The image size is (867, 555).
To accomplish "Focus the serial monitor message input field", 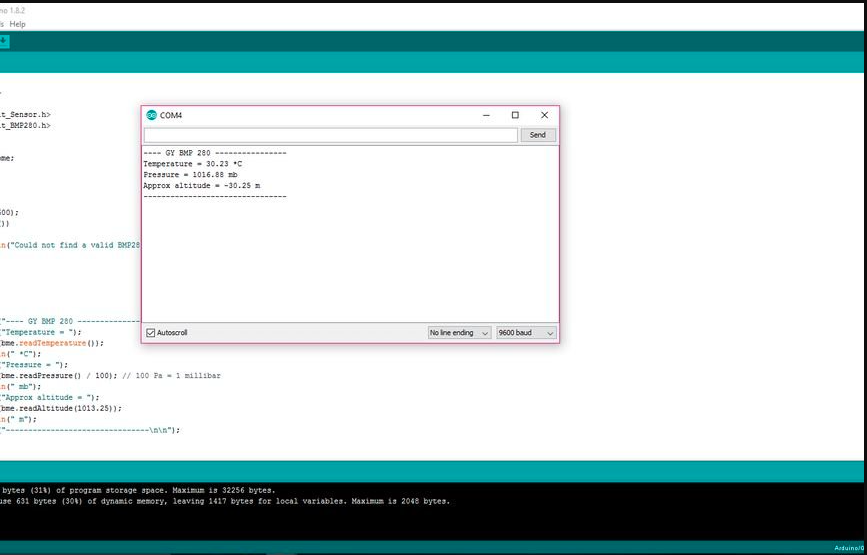I will [330, 135].
